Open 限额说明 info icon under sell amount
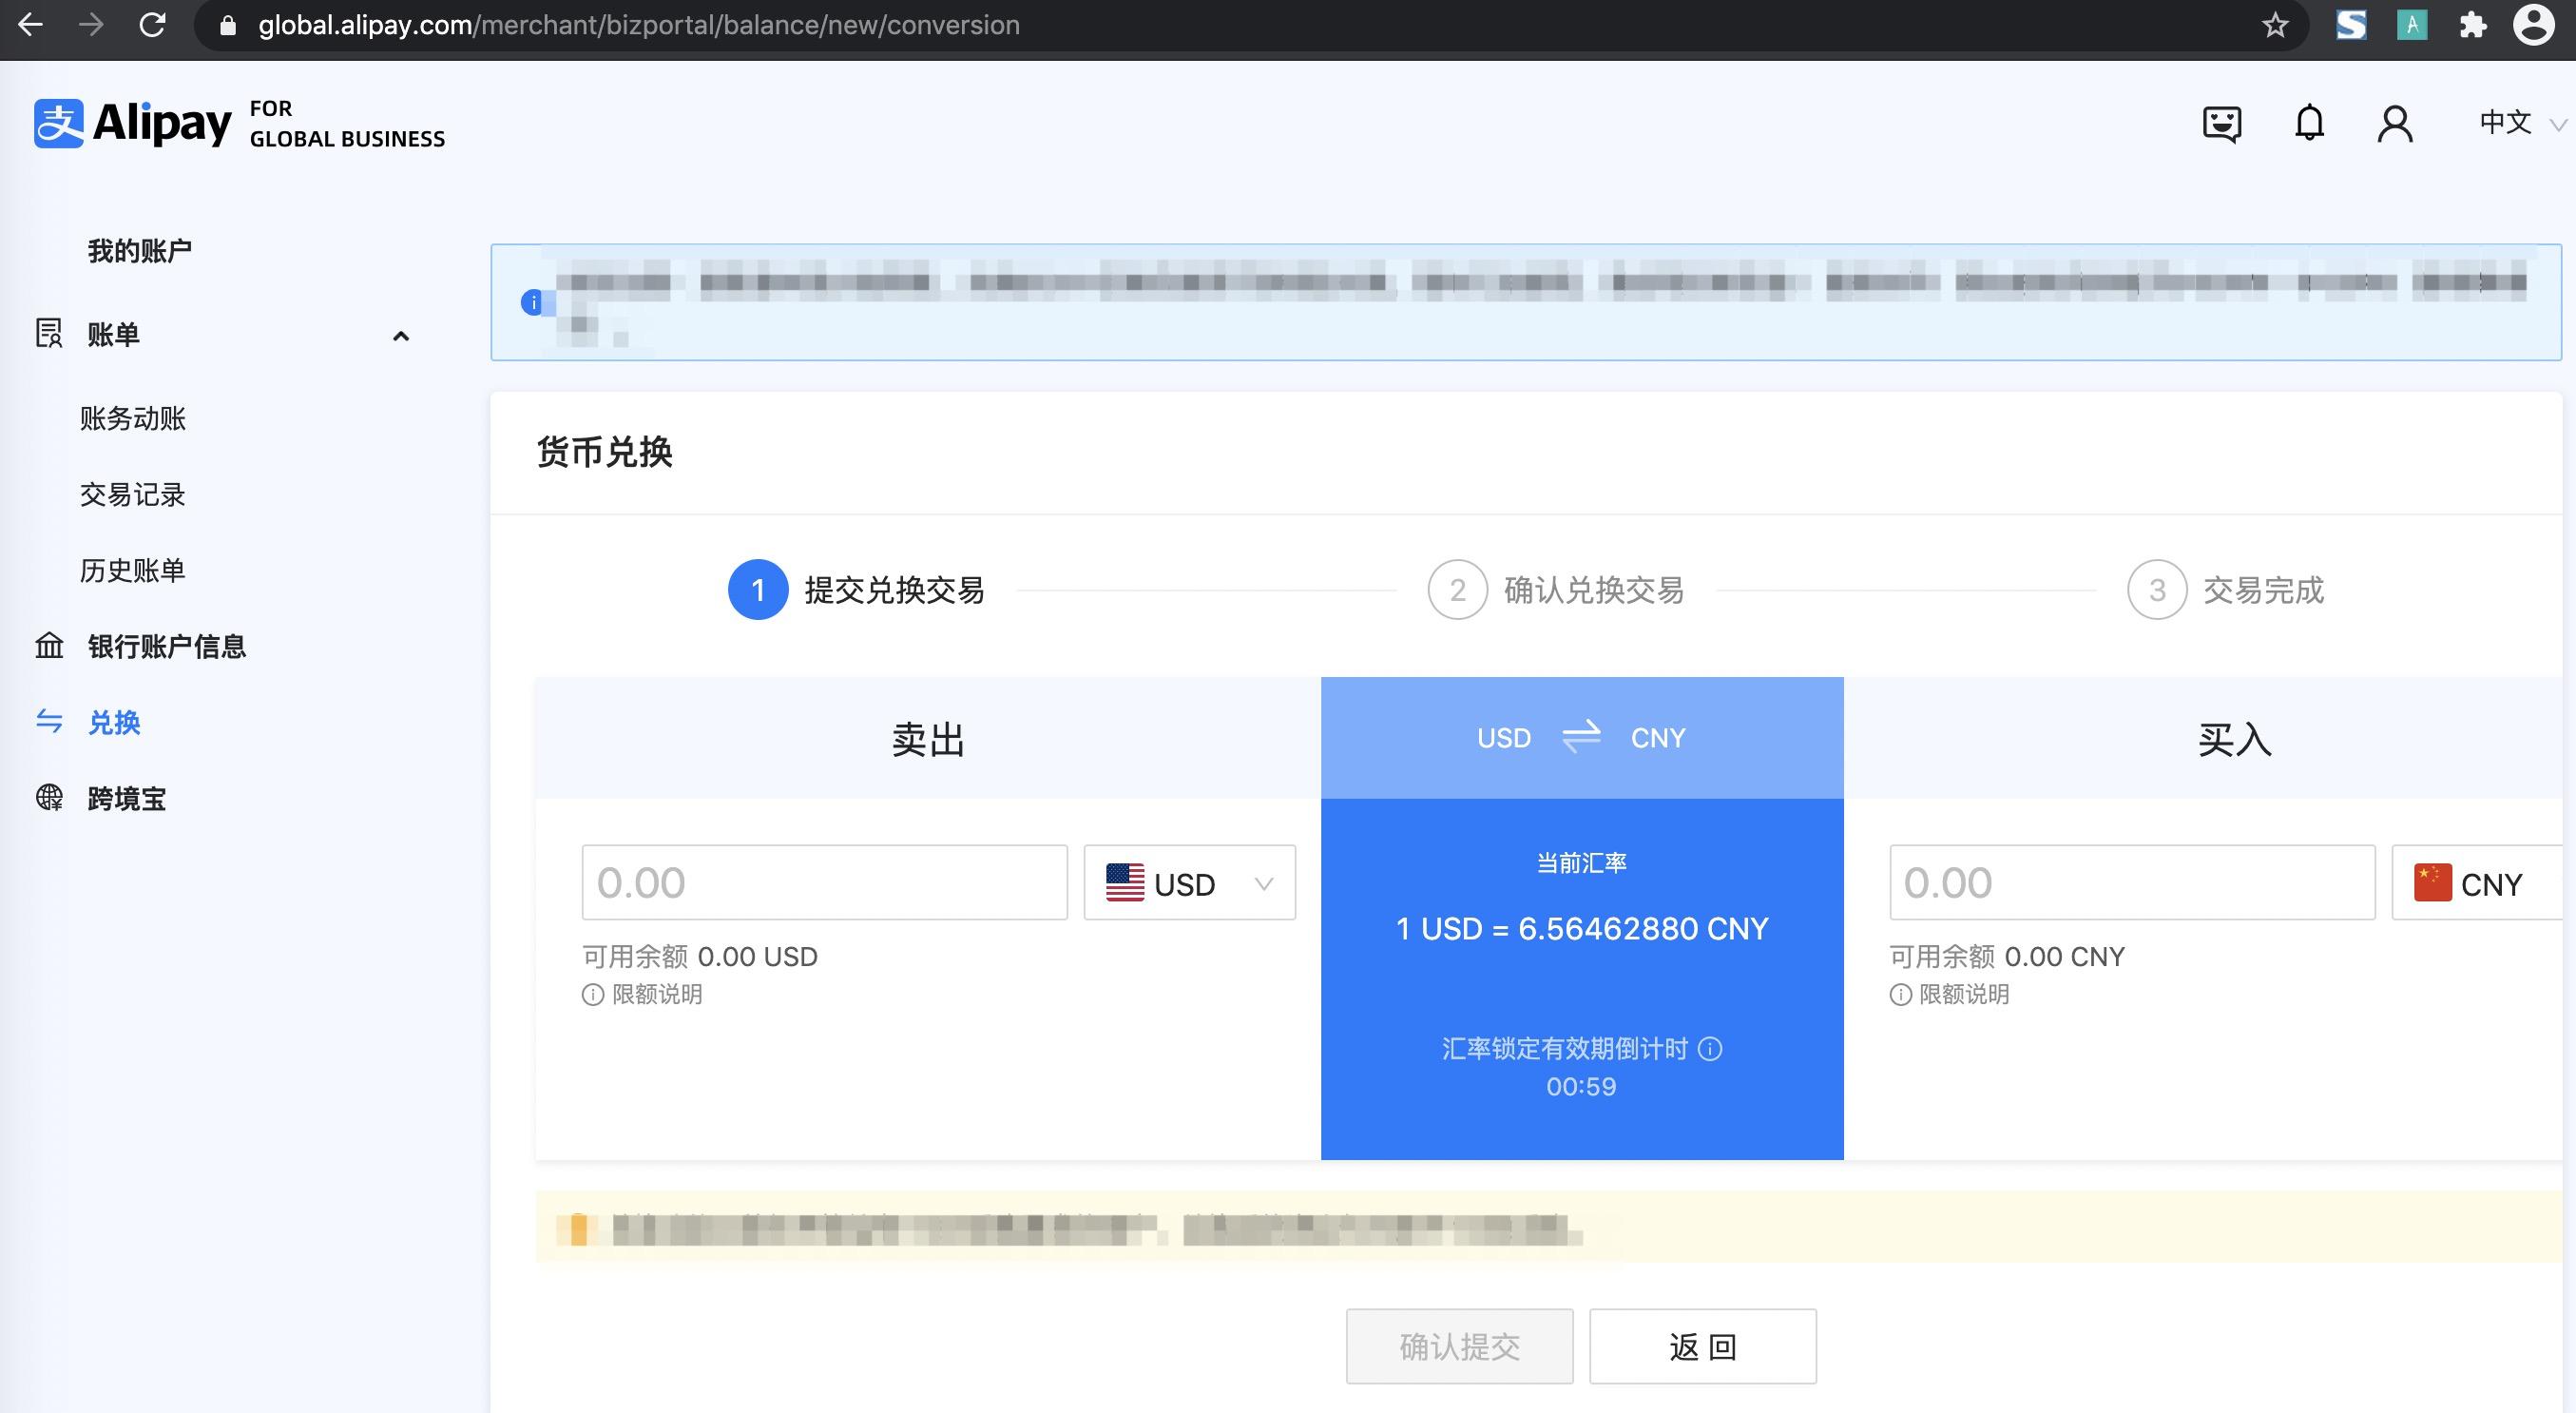Viewport: 2576px width, 1413px height. click(591, 994)
